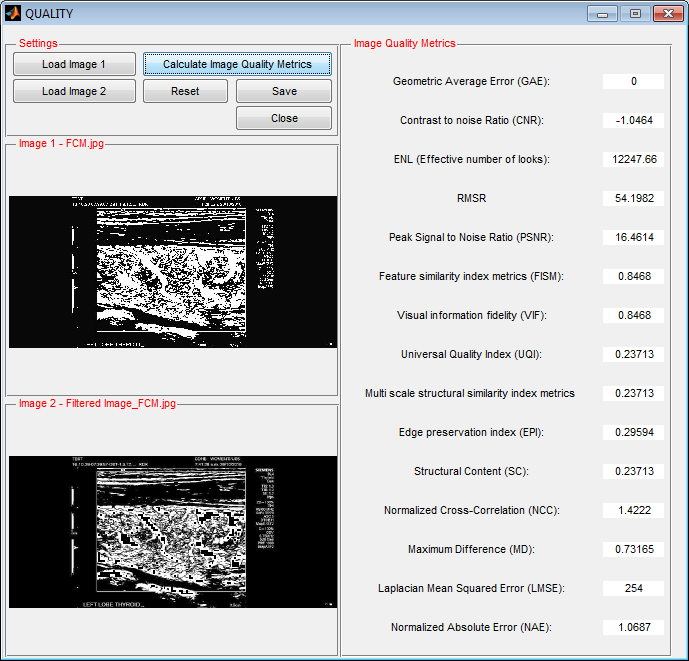Screen dimensions: 689x661
Task: Close the QUALITY window with X
Action: point(668,14)
